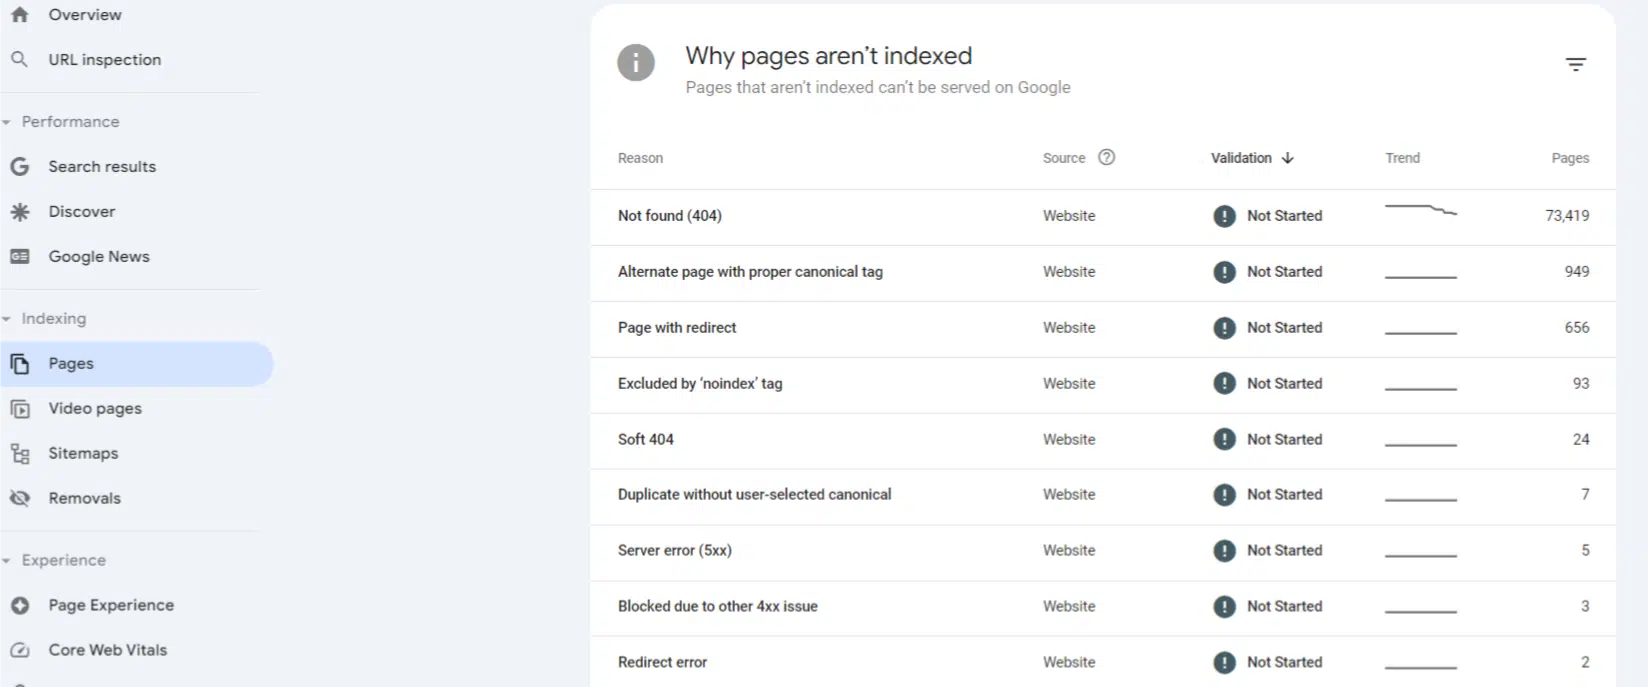Click the info icon beside the heading
The height and width of the screenshot is (687, 1648).
(636, 63)
